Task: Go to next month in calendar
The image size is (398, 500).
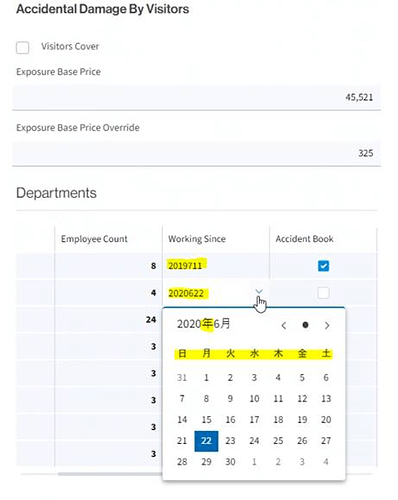Action: pos(327,325)
